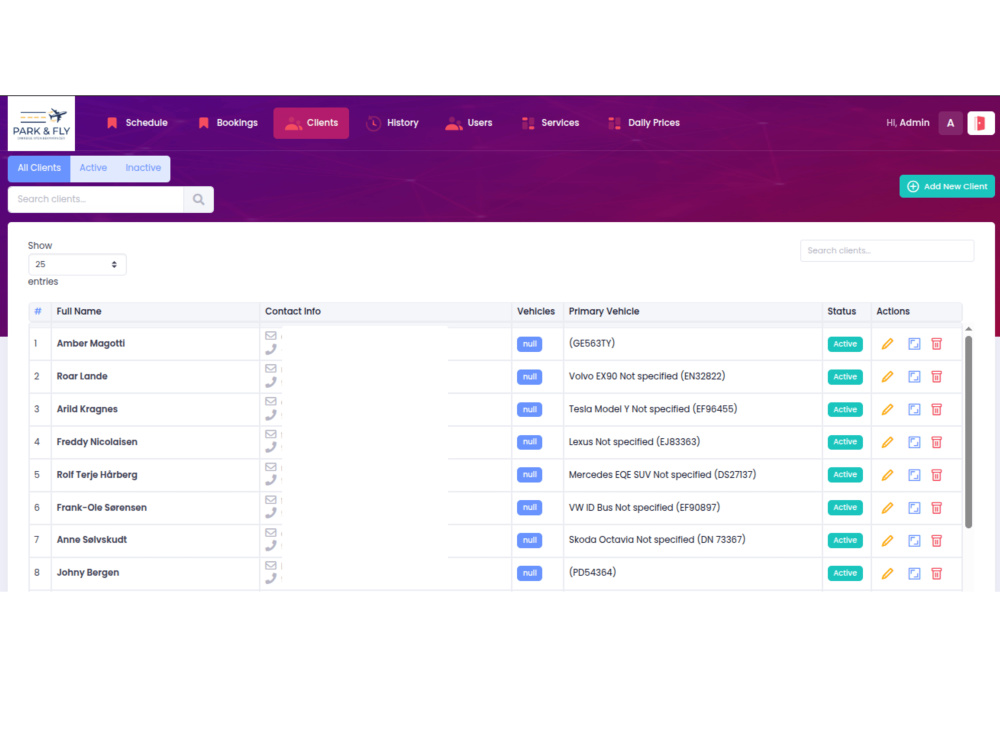Viewport: 1000px width, 750px height.
Task: Click the scrollbar up arrow
Action: tap(969, 329)
